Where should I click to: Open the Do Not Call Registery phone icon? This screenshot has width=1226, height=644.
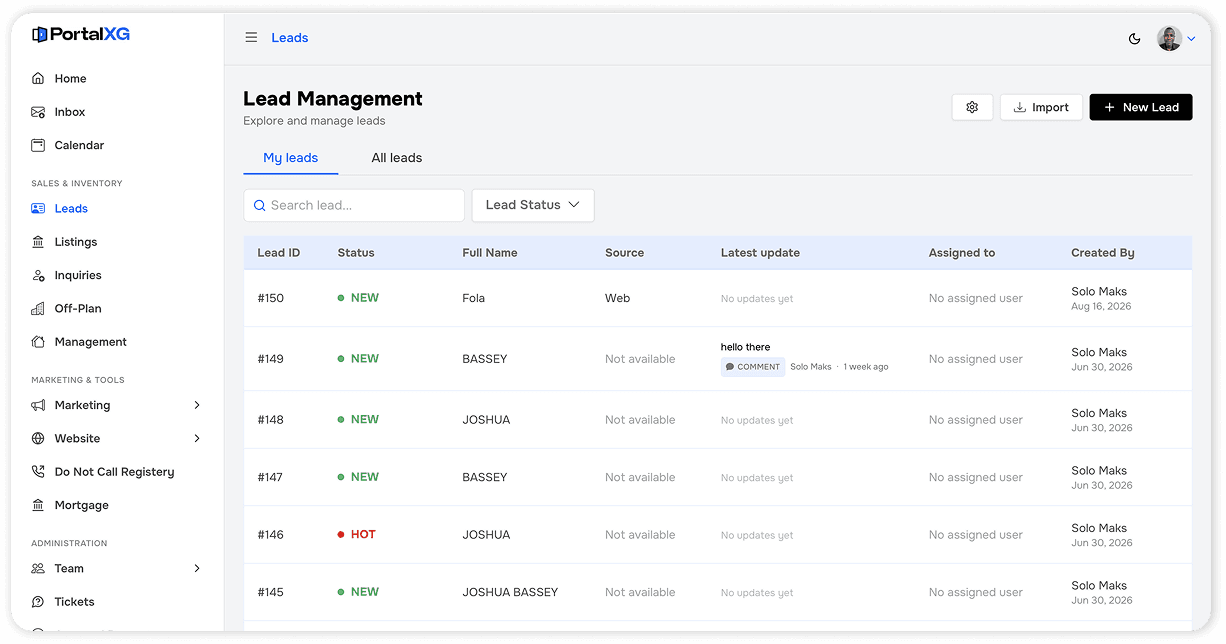[x=38, y=472]
